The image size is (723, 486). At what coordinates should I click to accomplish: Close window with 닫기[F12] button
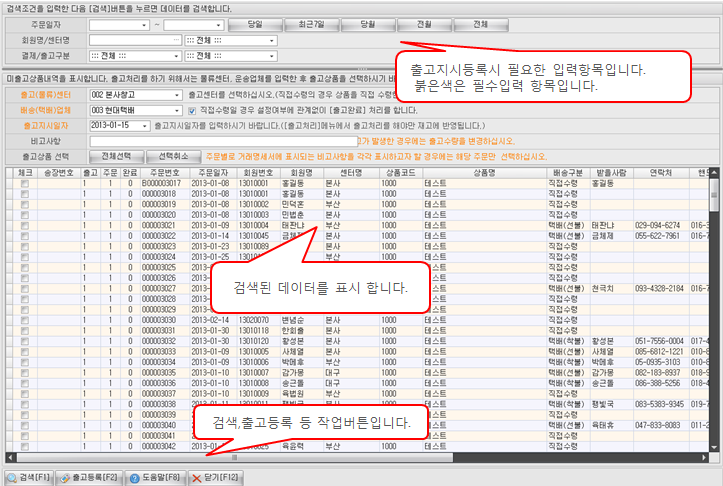[x=215, y=478]
